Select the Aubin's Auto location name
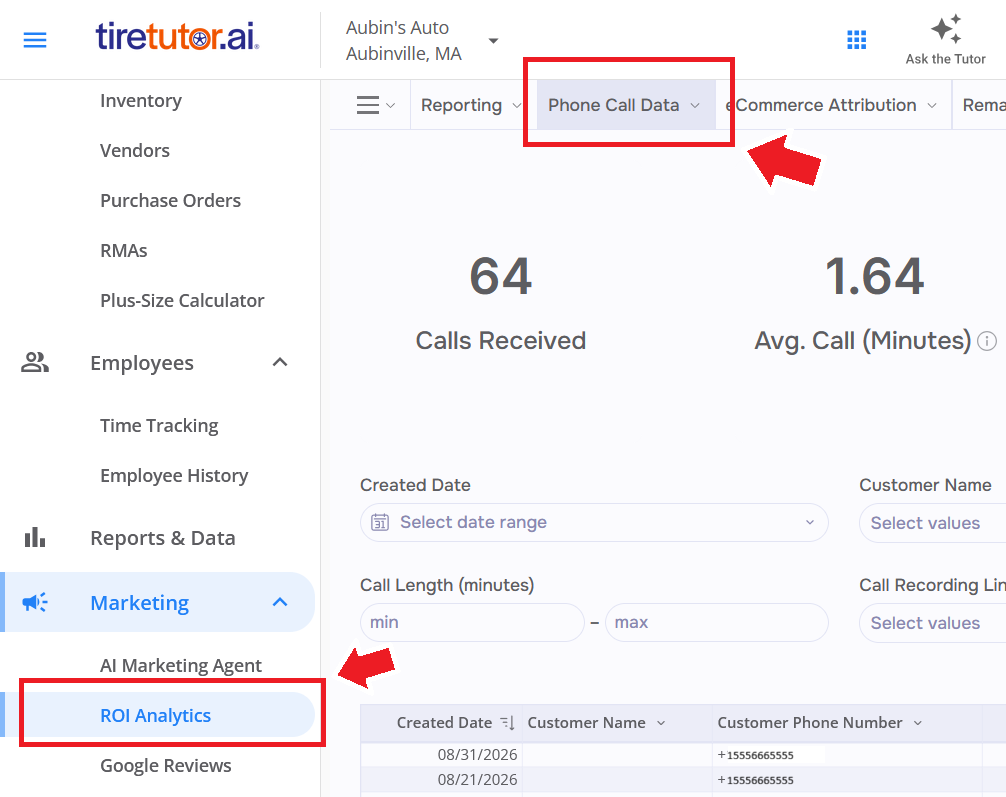Screen dimensions: 1006x797 (x=397, y=28)
